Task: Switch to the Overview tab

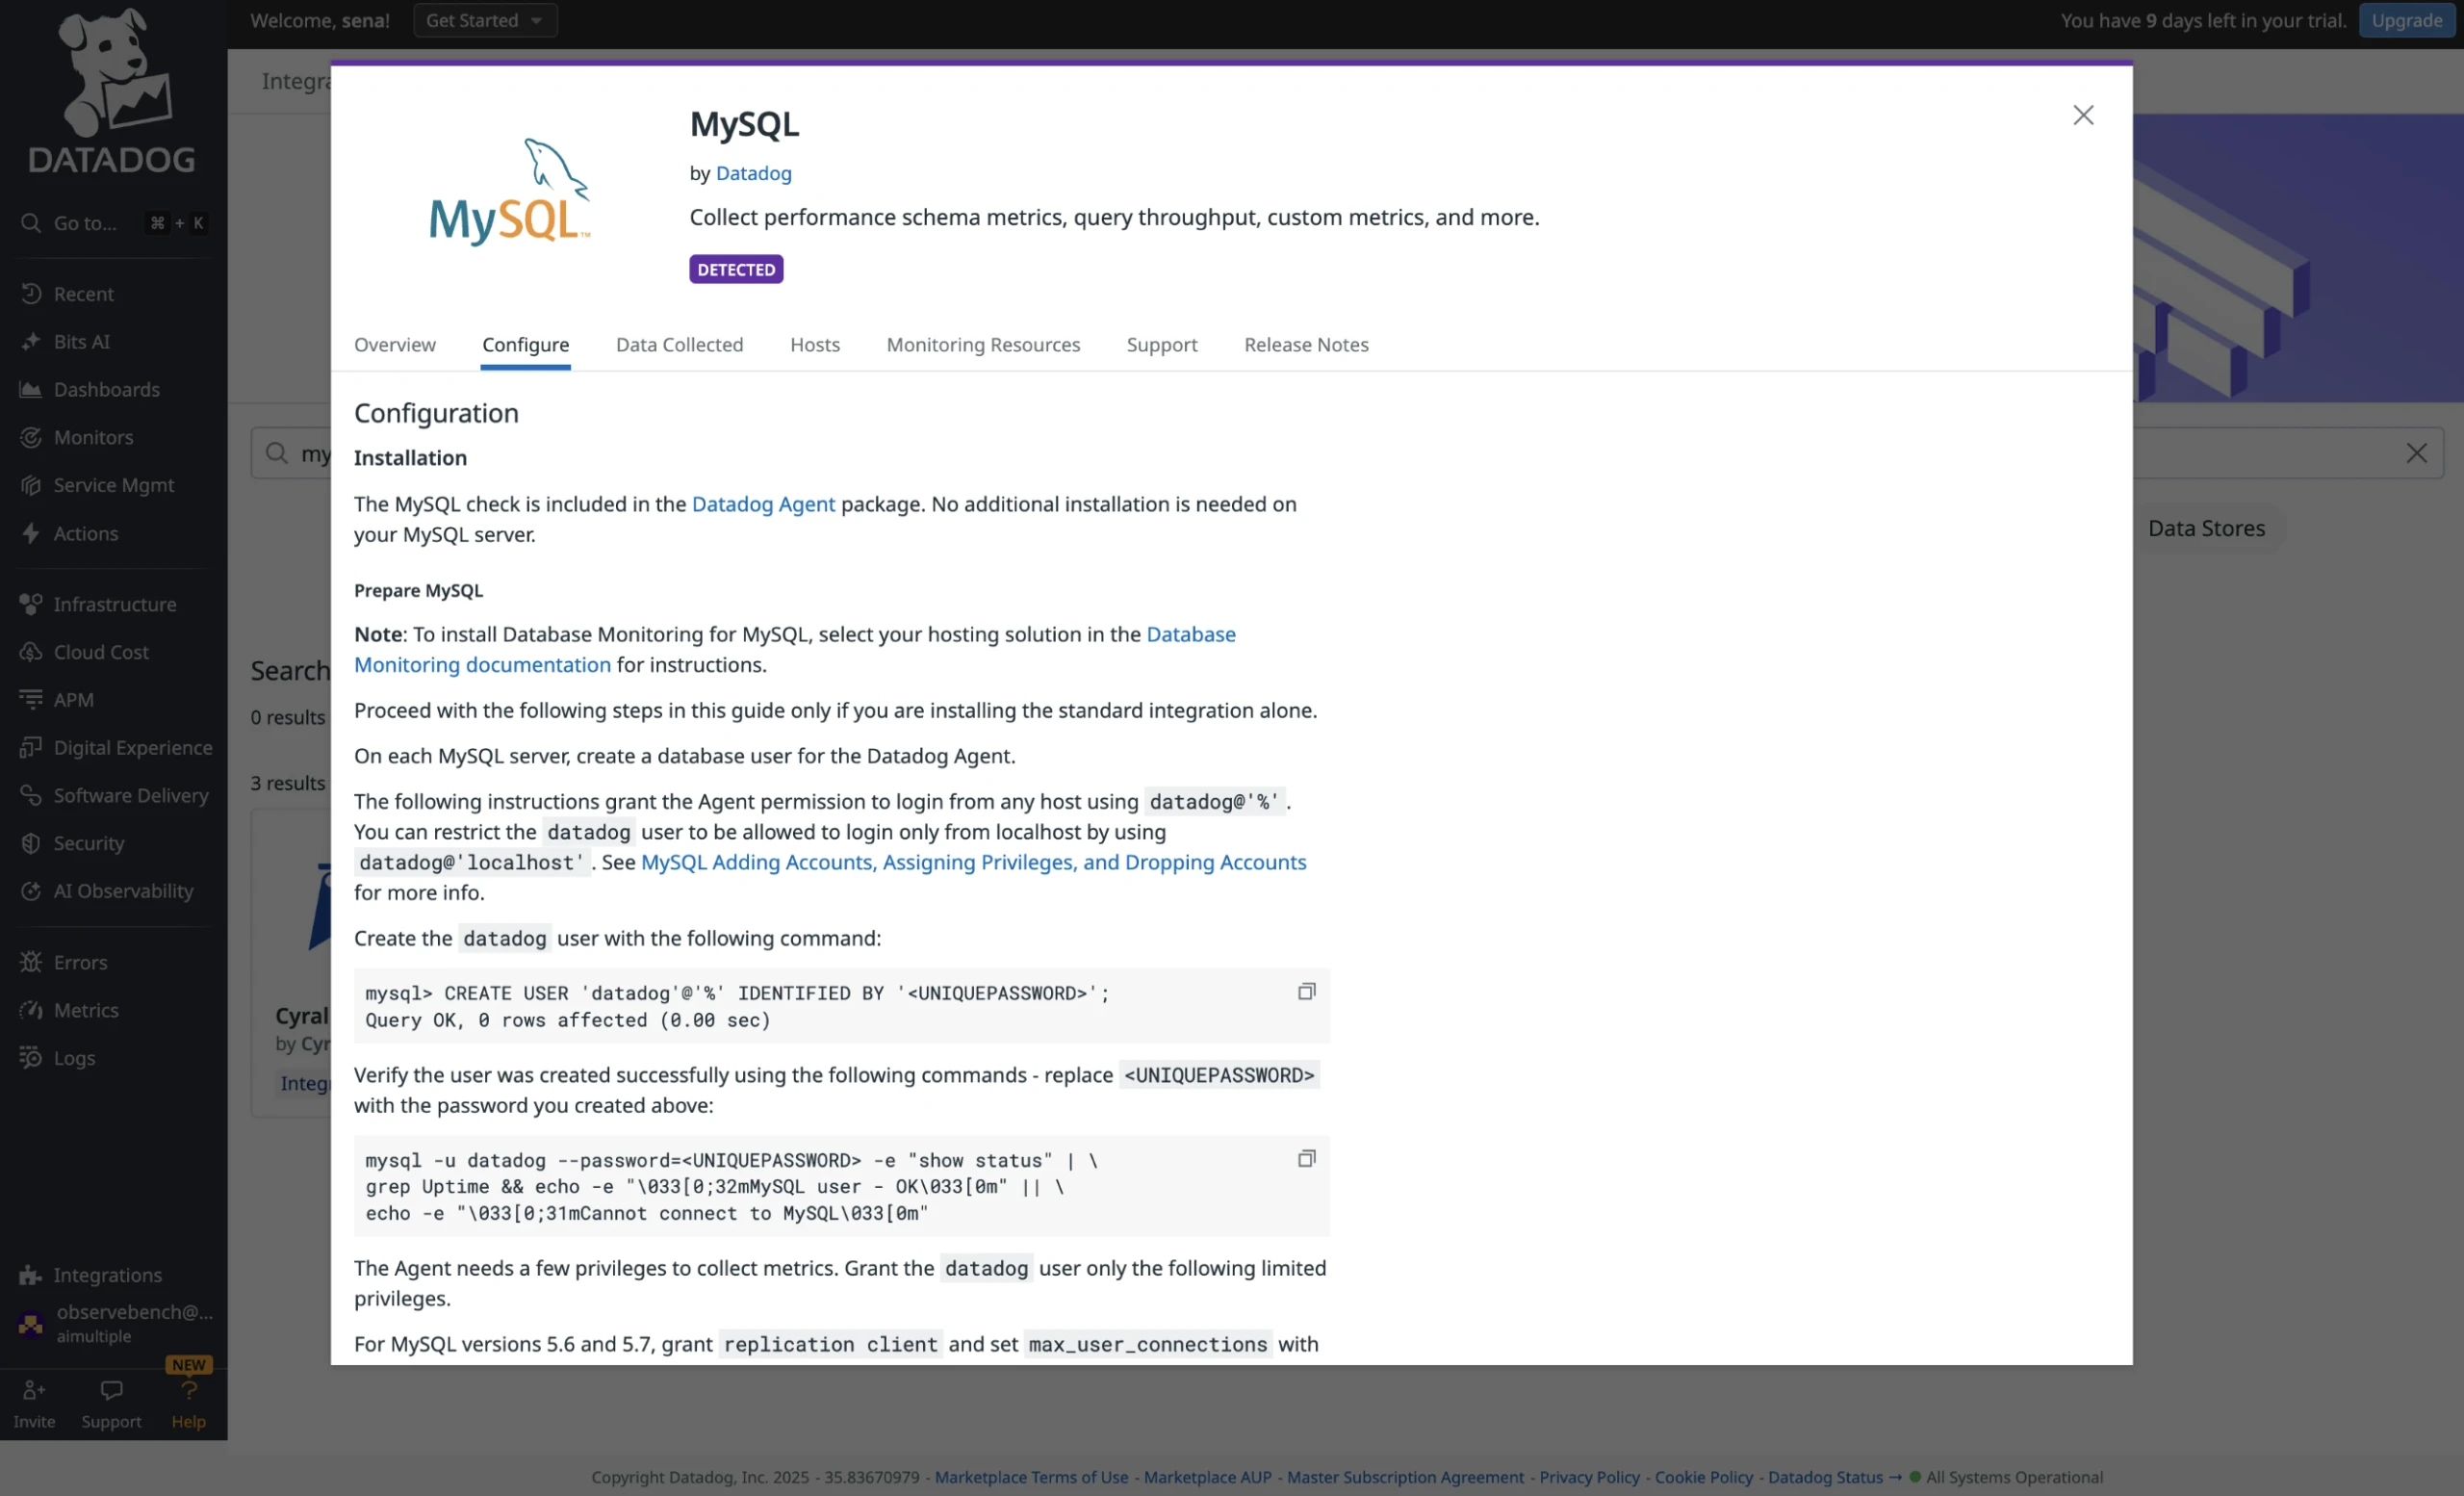Action: 394,345
